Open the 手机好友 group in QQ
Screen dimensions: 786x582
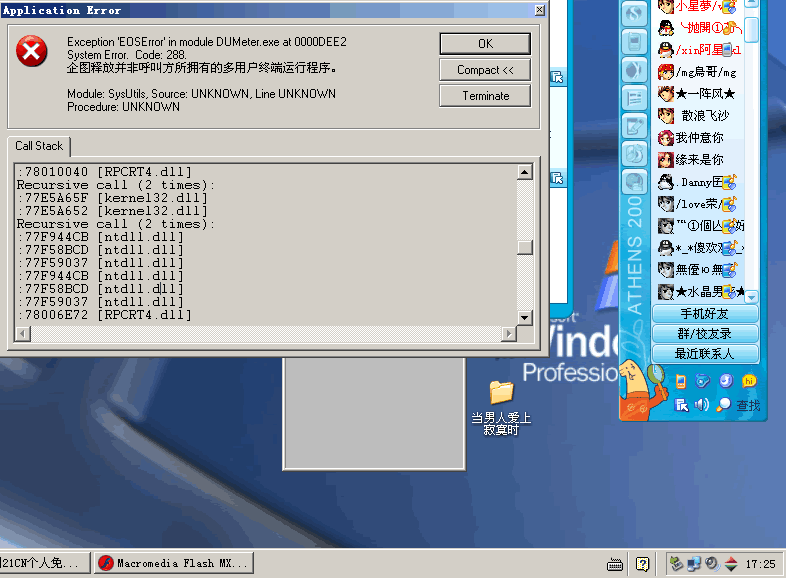pos(705,314)
